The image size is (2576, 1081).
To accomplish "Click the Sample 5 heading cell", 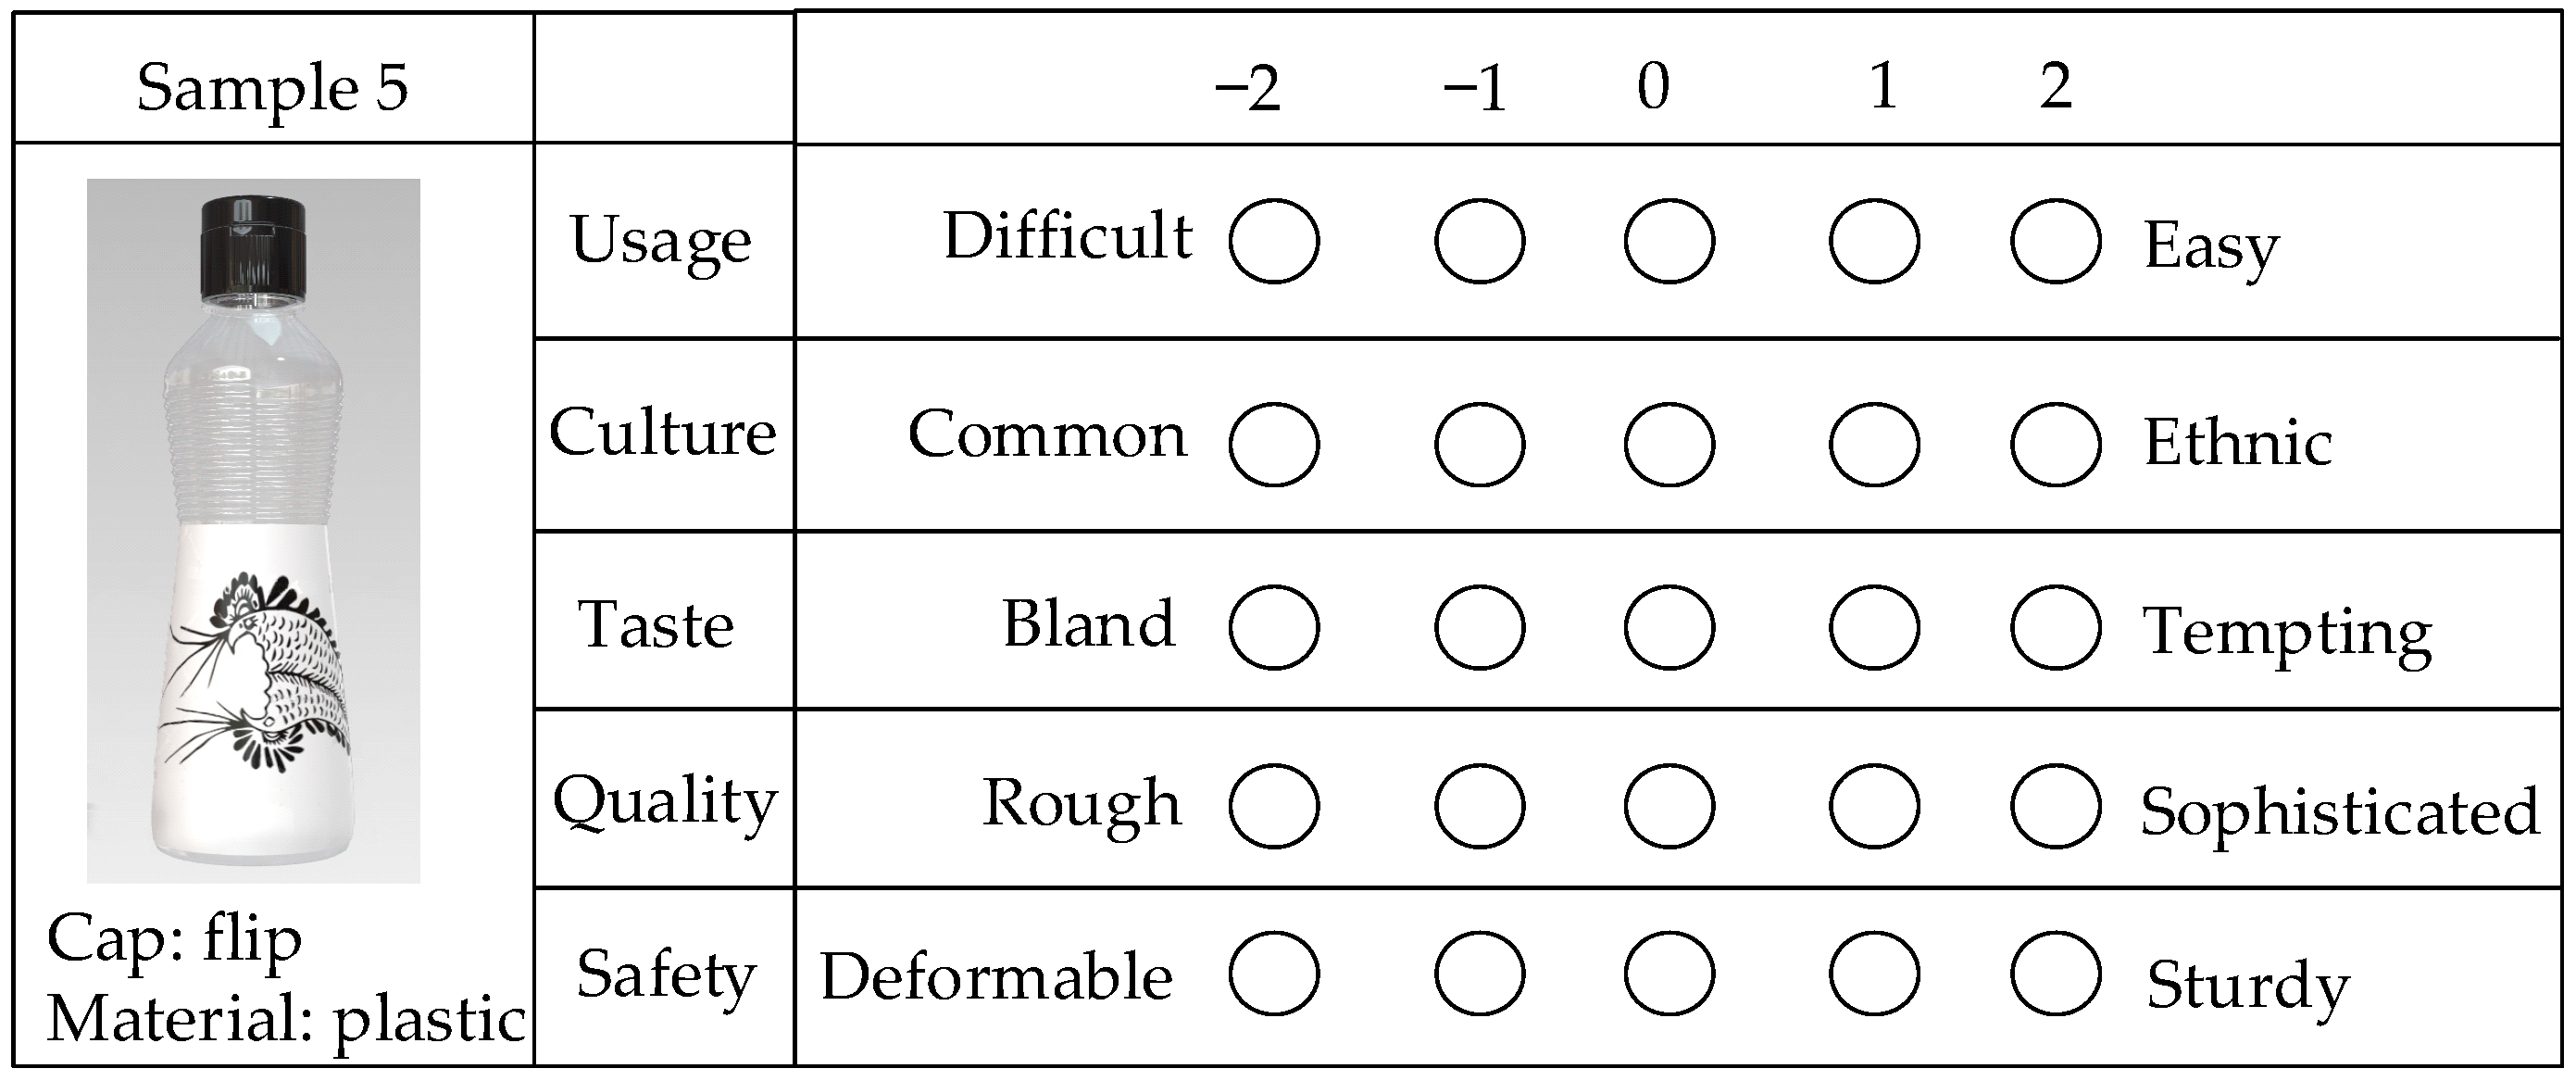I will (273, 87).
